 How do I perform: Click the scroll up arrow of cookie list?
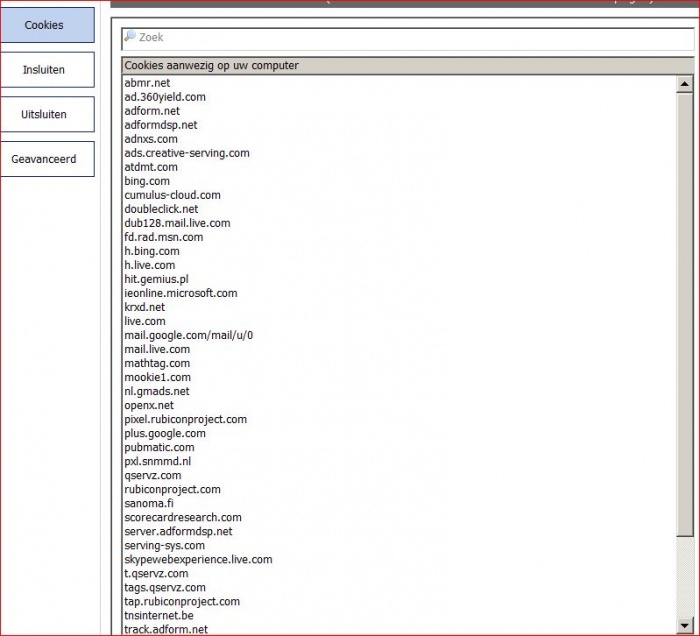click(x=684, y=84)
